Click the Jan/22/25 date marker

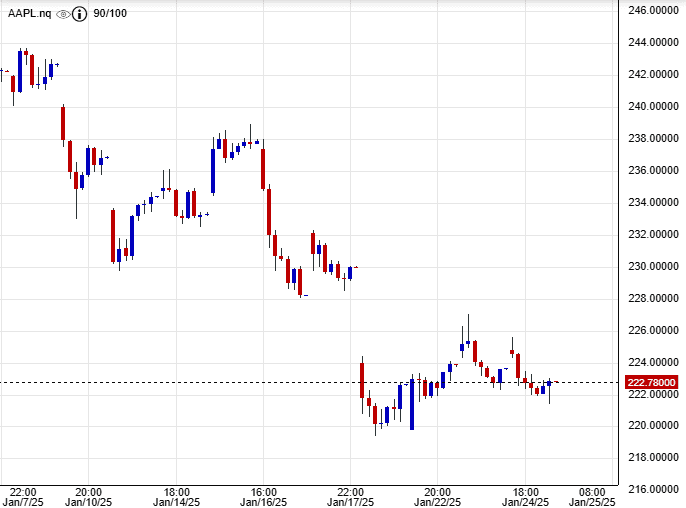pos(437,502)
